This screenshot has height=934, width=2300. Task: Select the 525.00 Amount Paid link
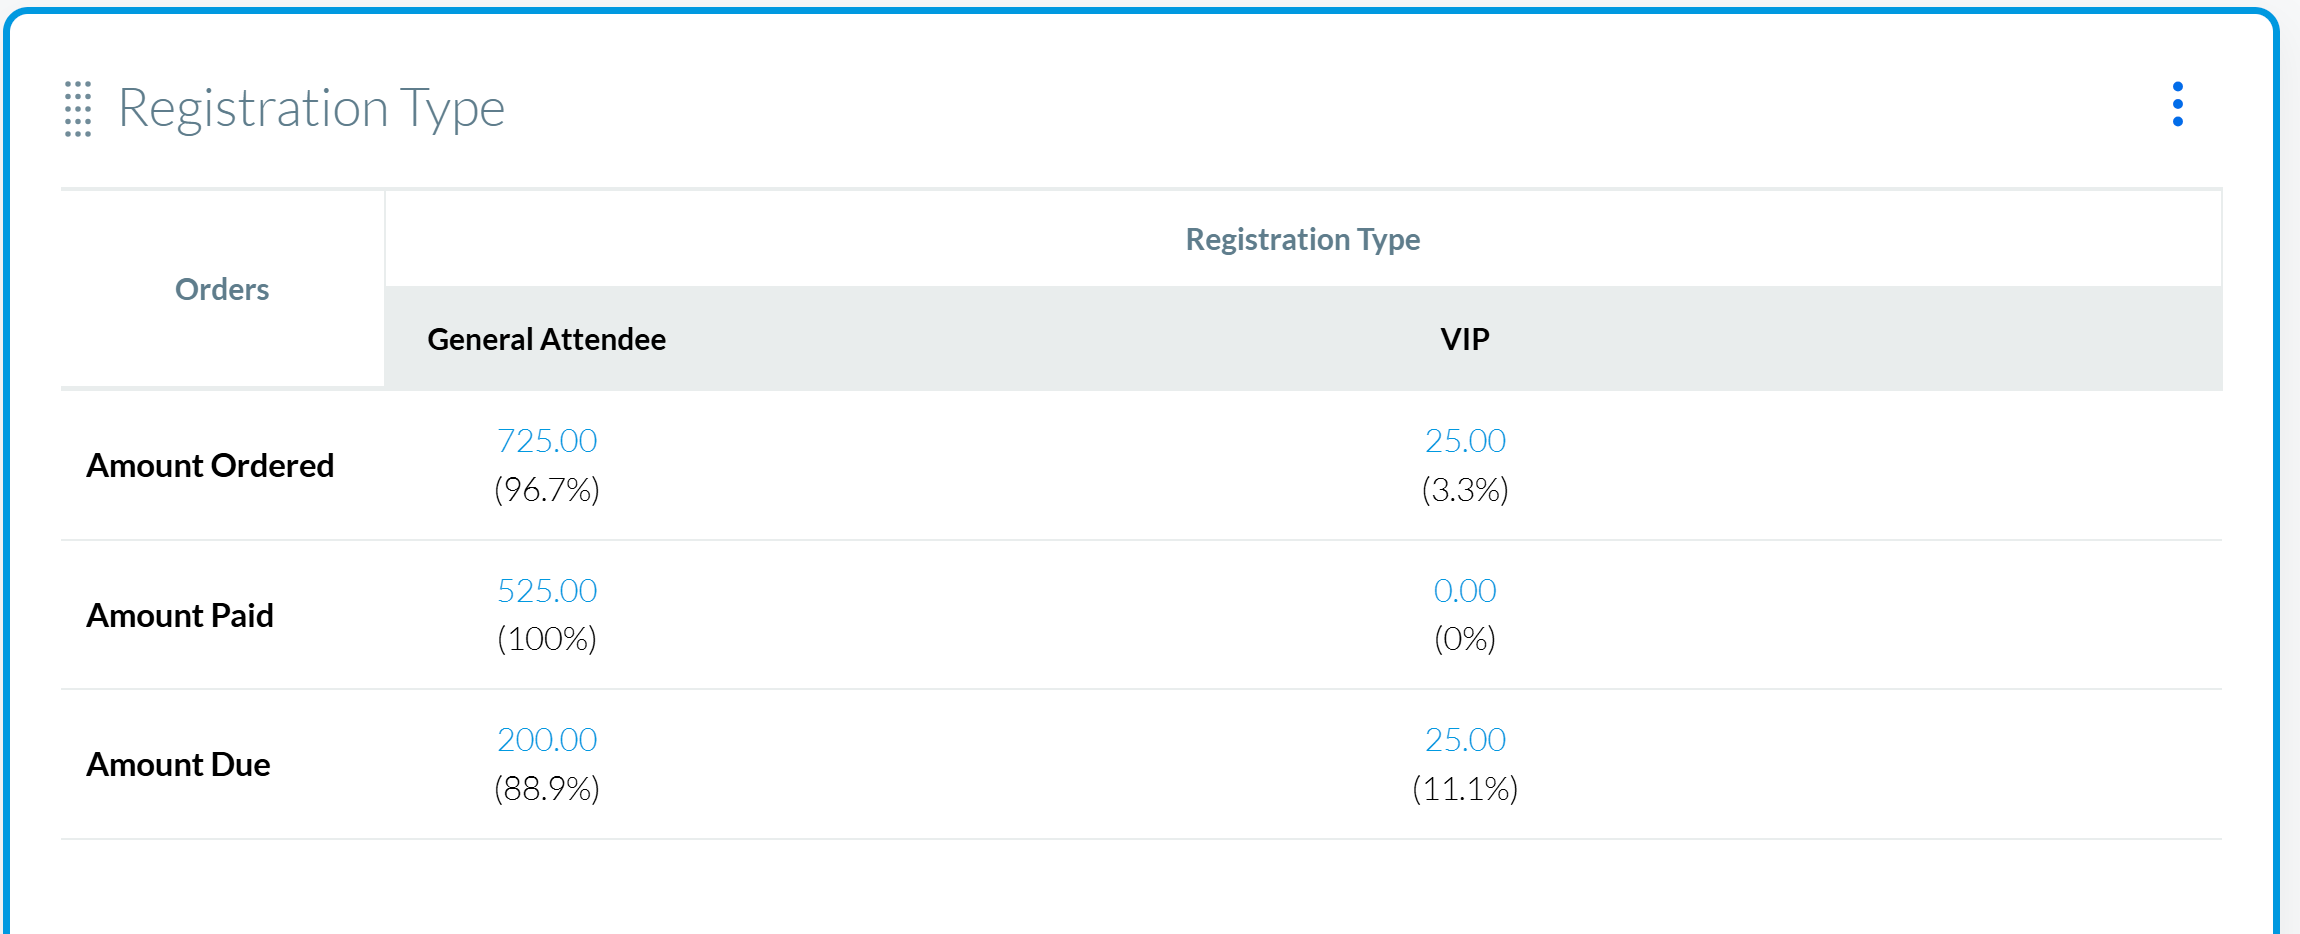pyautogui.click(x=547, y=591)
